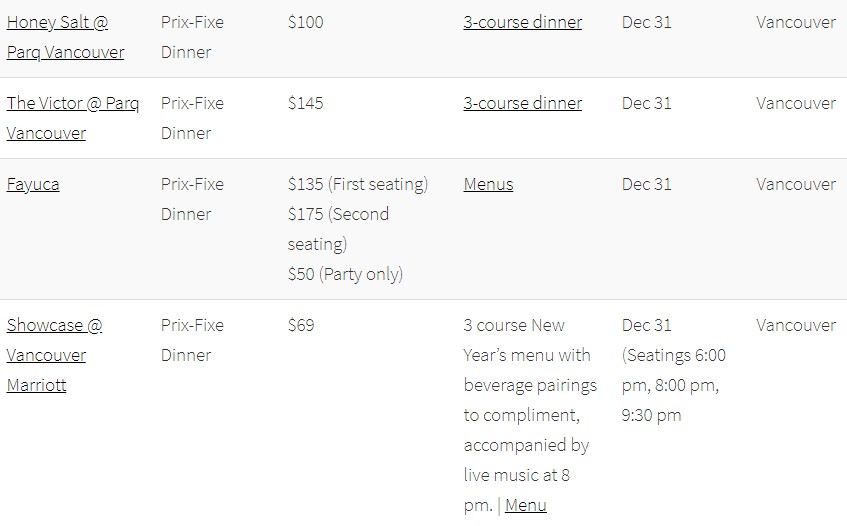Click the $69 price for Showcase

click(x=301, y=325)
